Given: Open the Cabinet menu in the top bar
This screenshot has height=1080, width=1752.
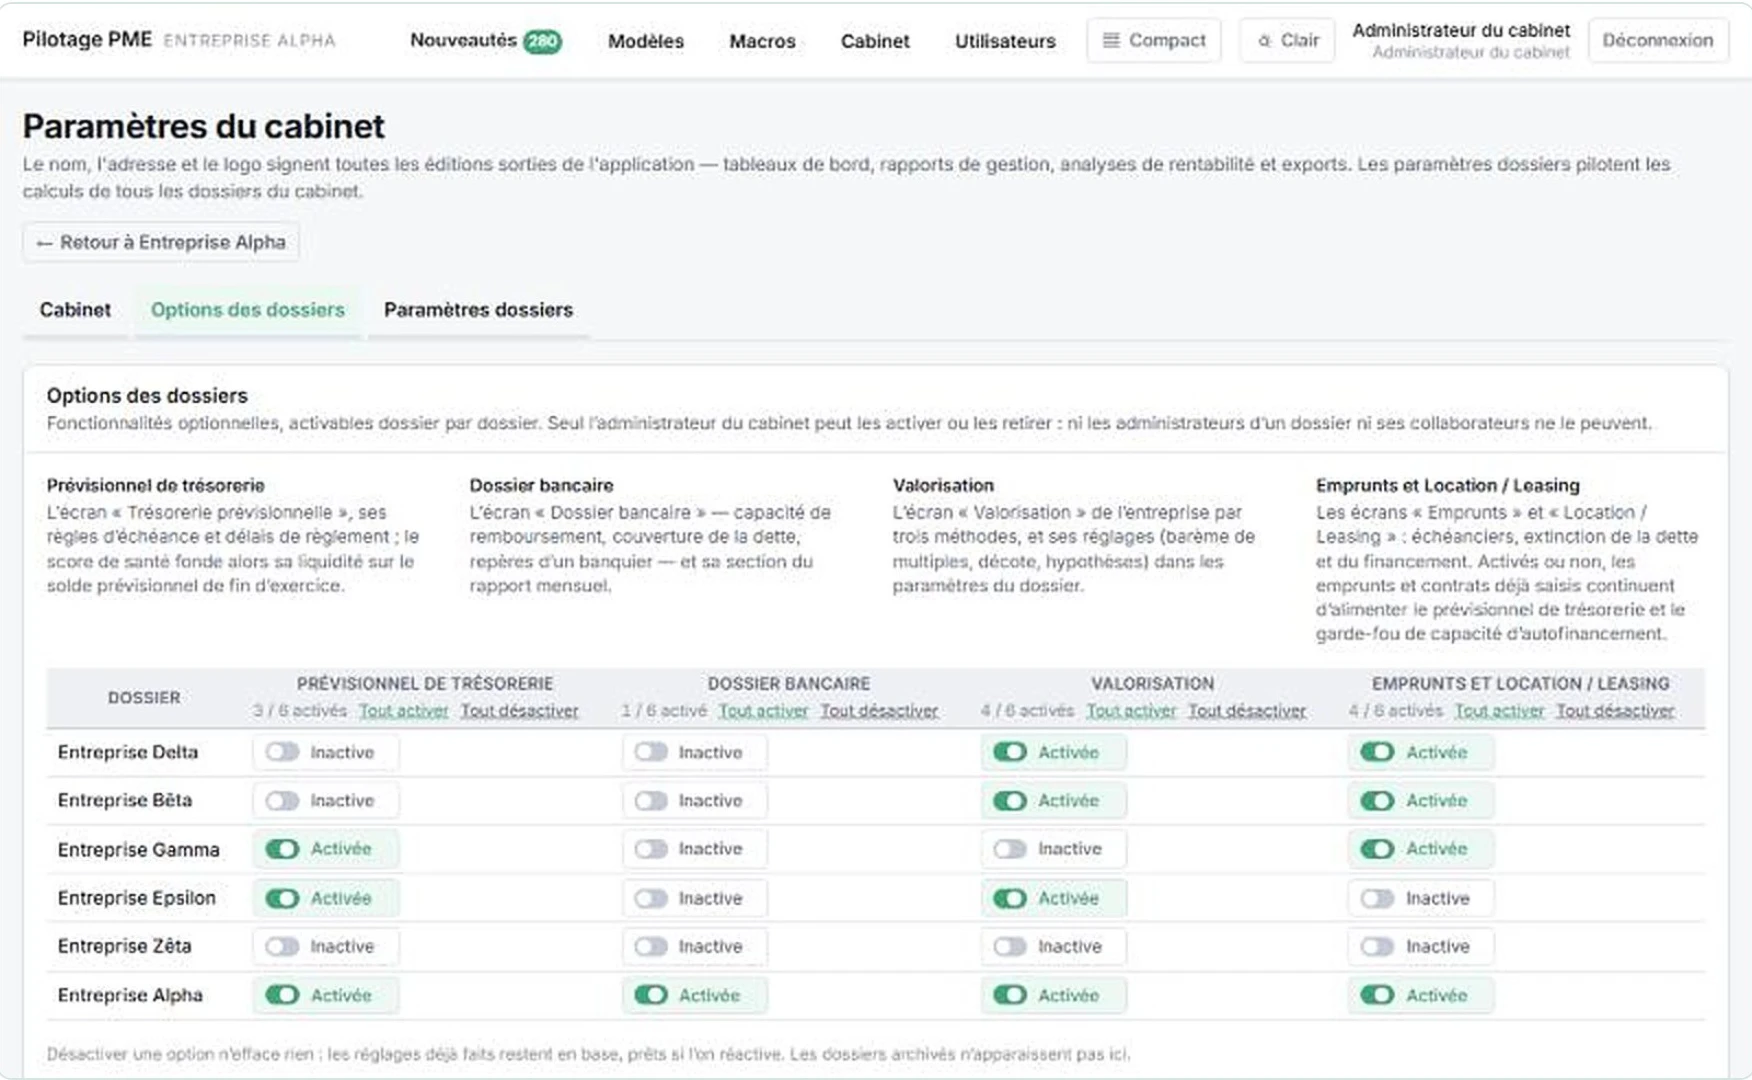Looking at the screenshot, I should (x=875, y=41).
